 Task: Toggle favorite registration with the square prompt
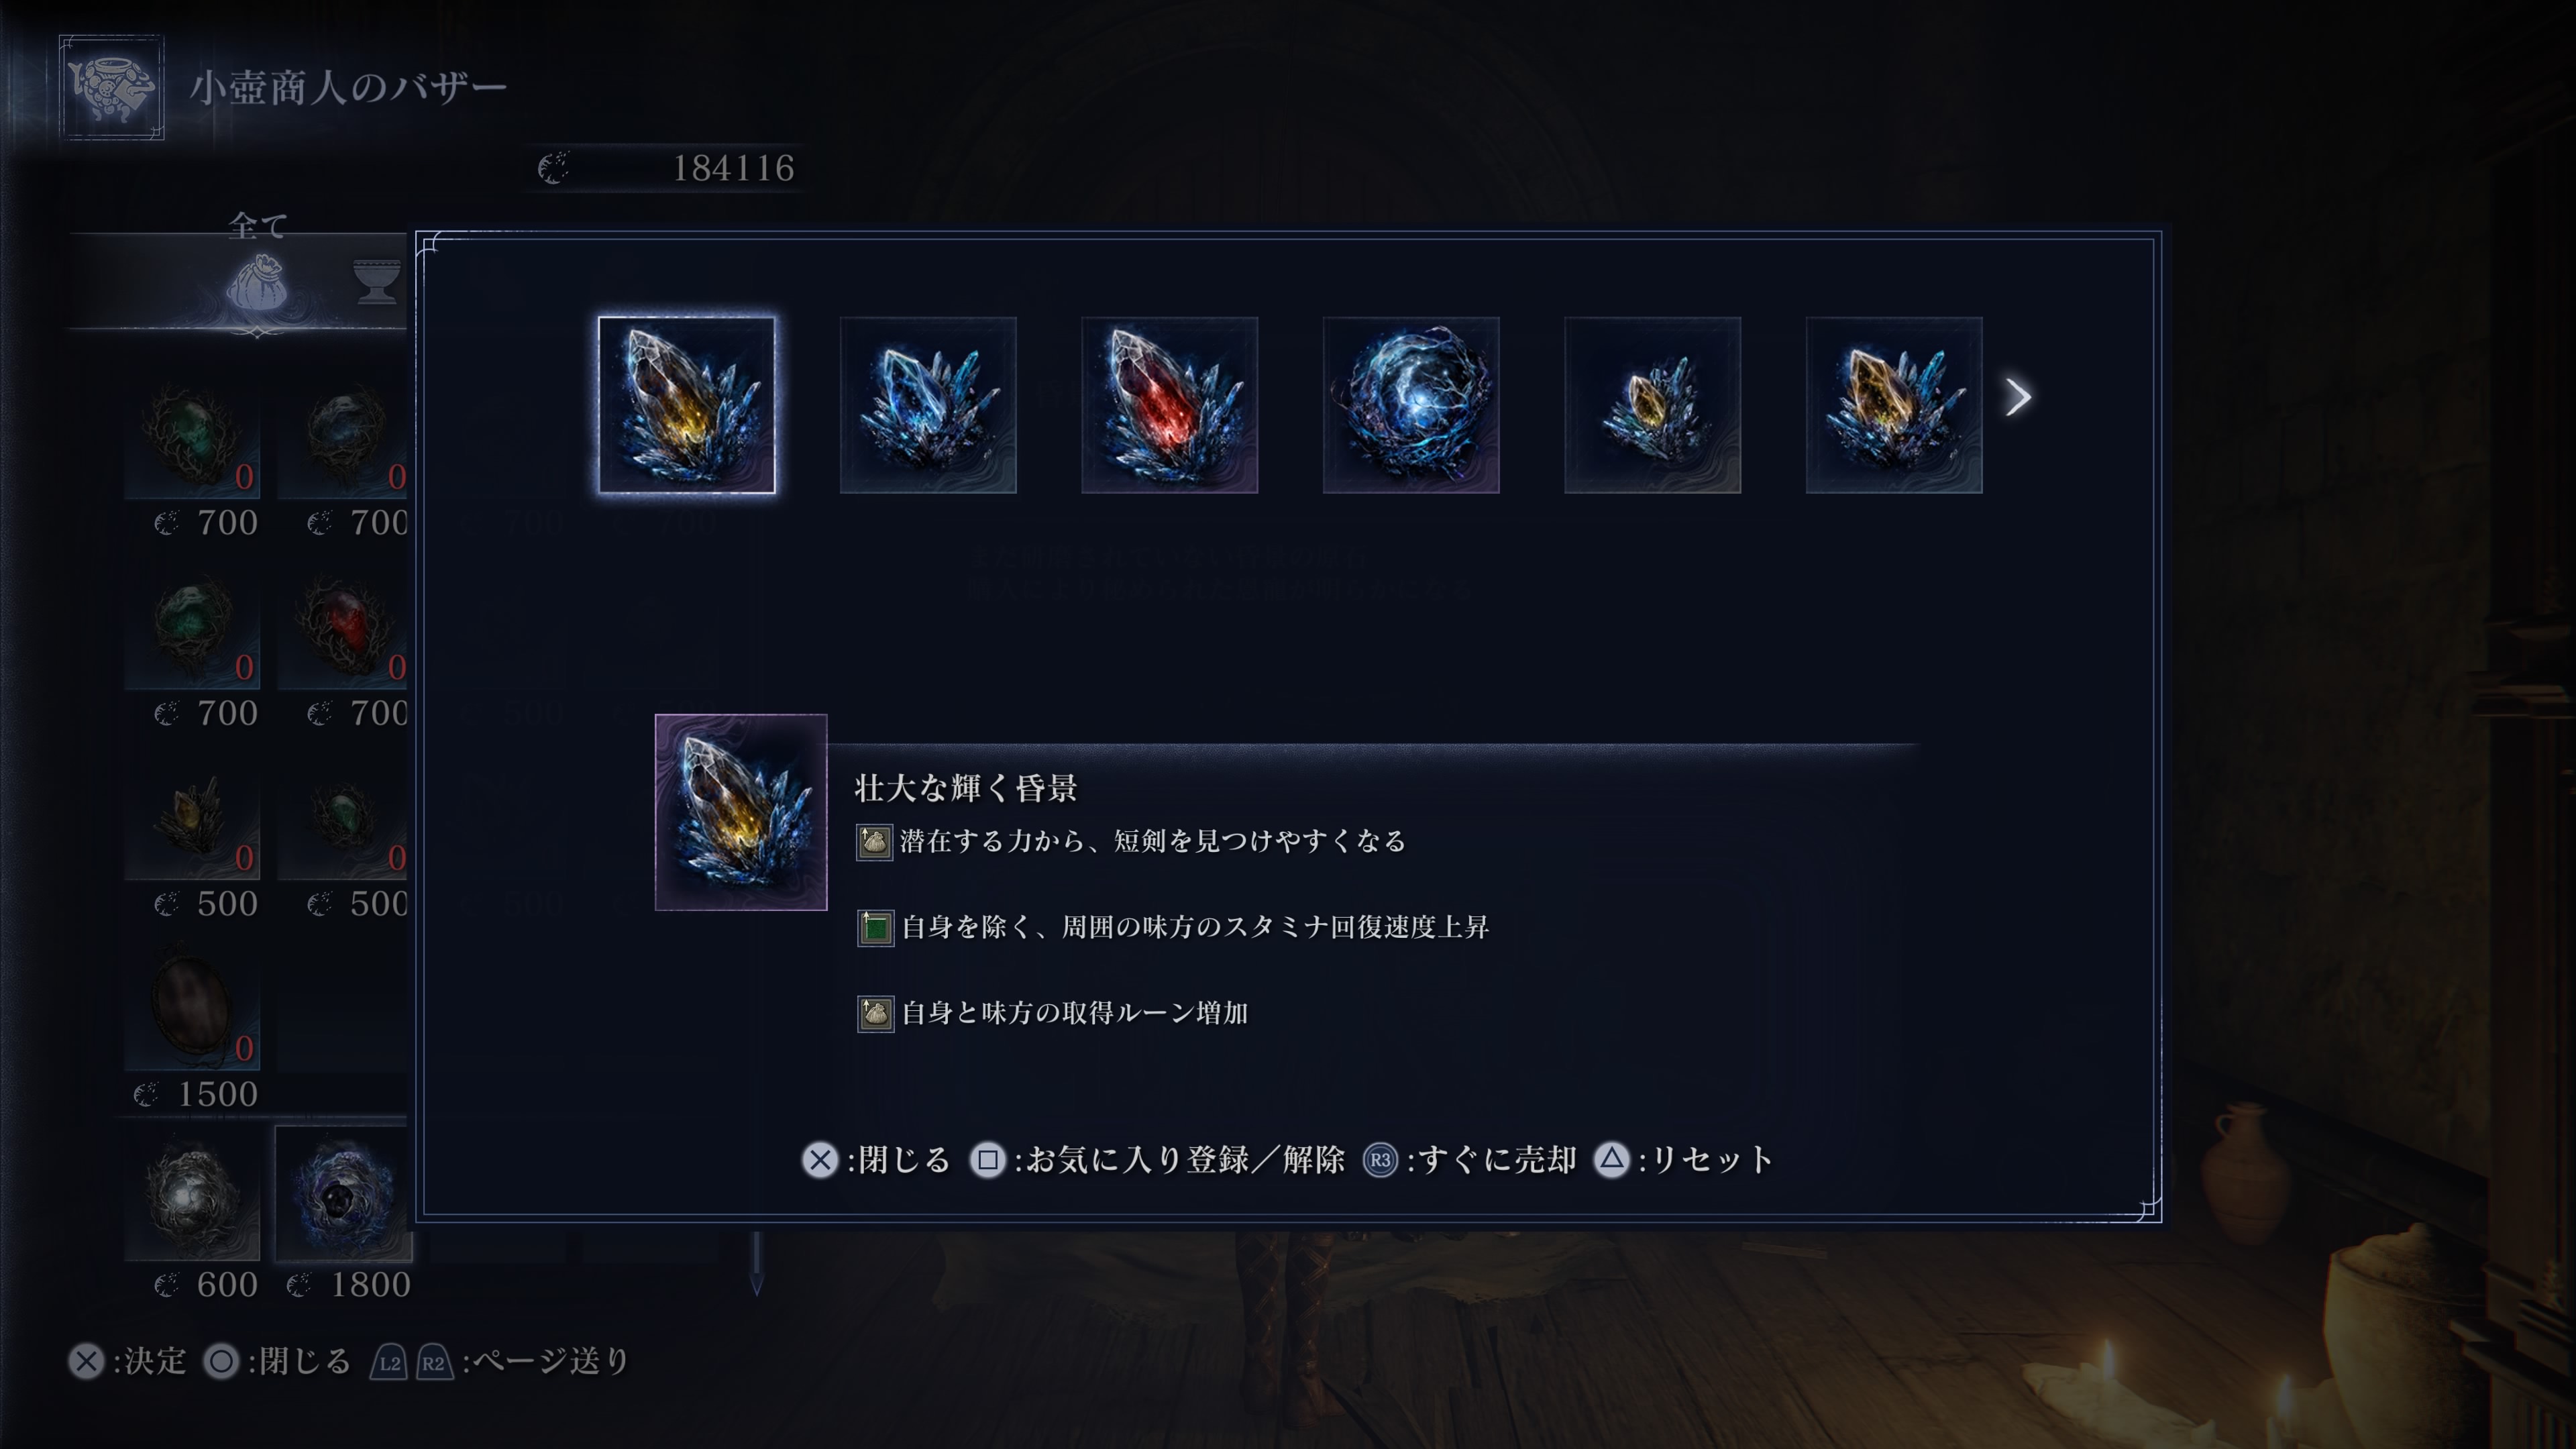[1157, 1160]
